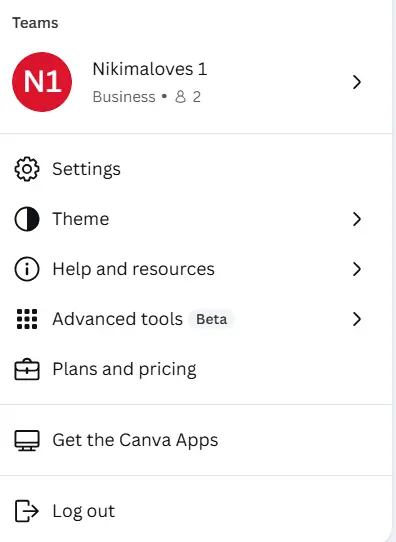The image size is (396, 542).
Task: Click the Log out arrow icon
Action: pos(27,511)
